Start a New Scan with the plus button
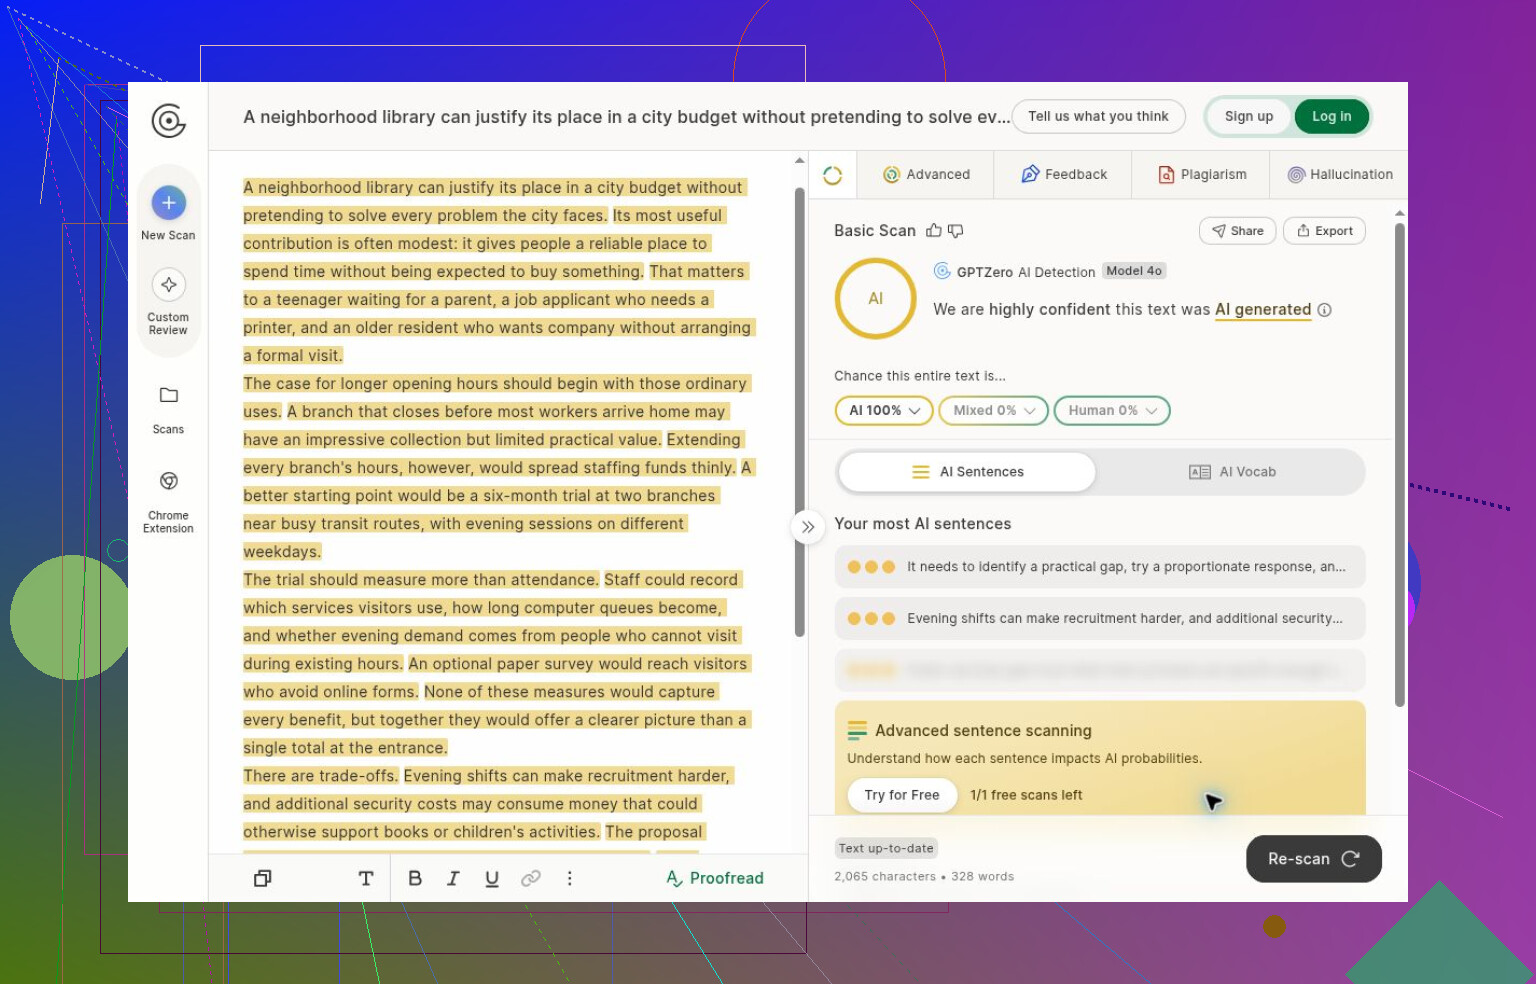 click(x=168, y=203)
